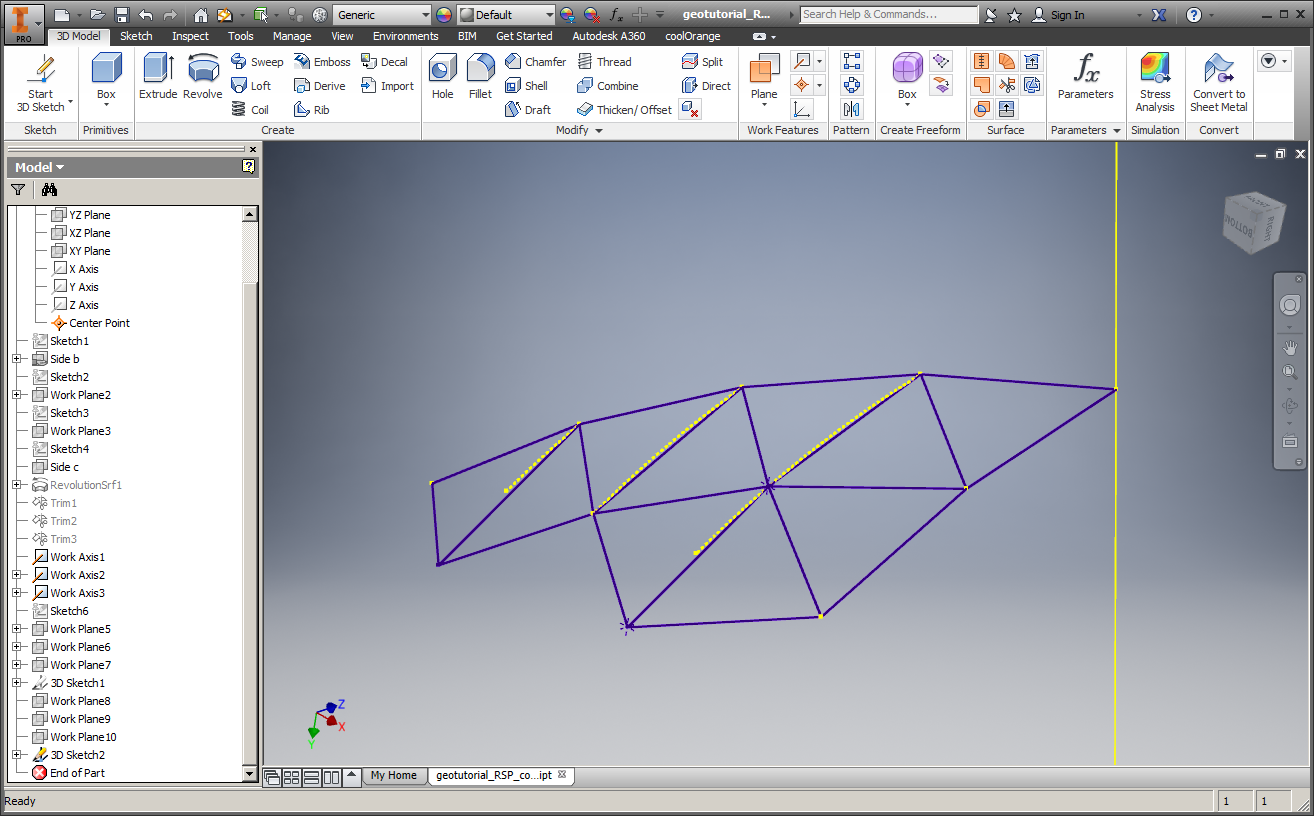This screenshot has height=816, width=1314.
Task: Switch to the Environments tab
Action: (x=406, y=36)
